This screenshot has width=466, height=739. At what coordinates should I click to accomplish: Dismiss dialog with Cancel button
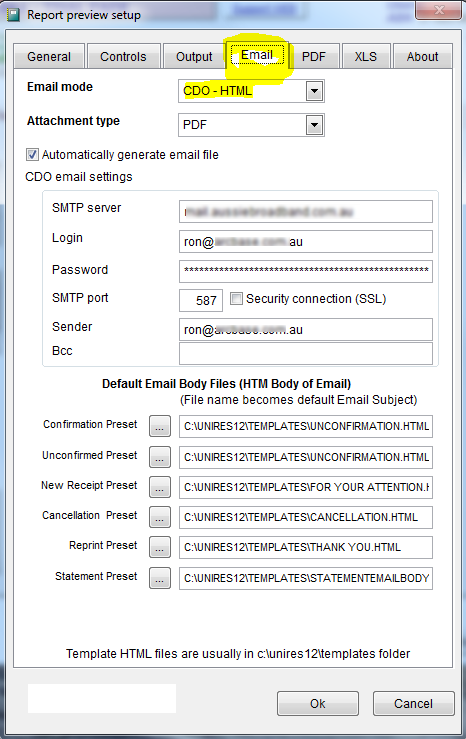[413, 704]
